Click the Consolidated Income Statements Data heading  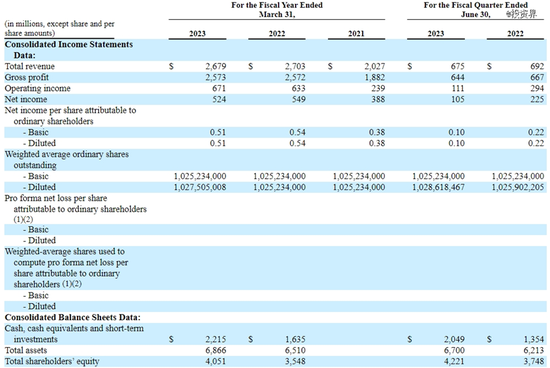(69, 50)
